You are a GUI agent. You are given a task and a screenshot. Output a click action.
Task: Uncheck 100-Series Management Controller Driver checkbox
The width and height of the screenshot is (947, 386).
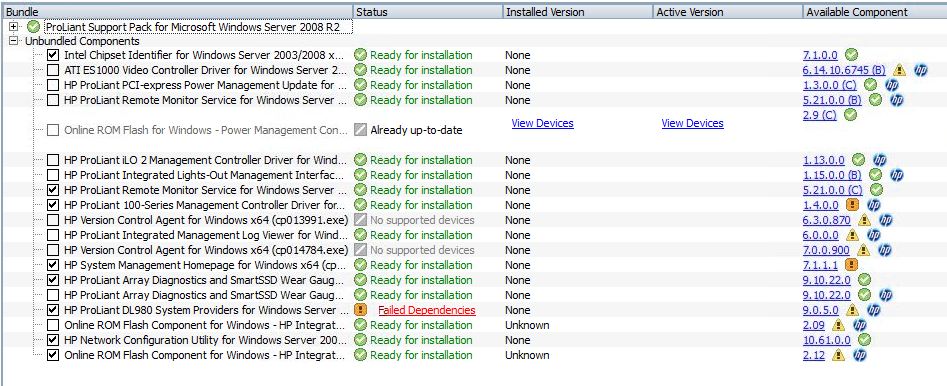point(53,205)
